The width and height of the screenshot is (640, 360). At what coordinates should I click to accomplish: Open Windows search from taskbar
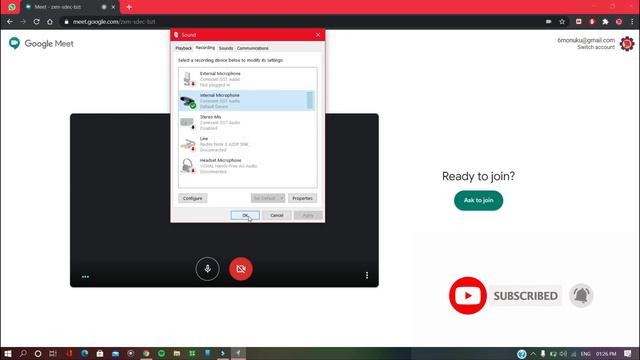click(x=23, y=353)
